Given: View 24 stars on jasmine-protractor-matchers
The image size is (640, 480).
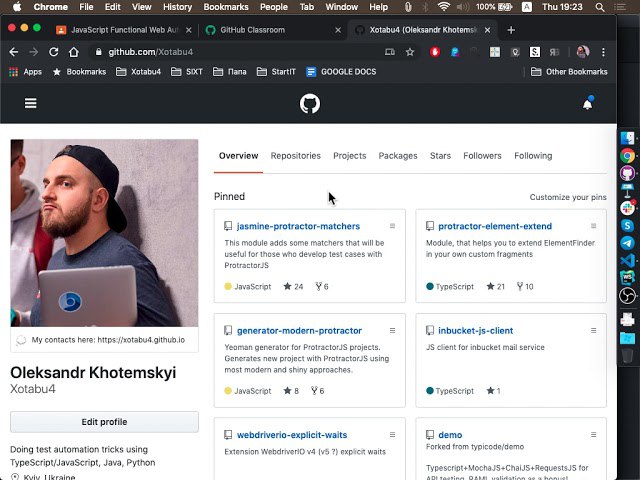Looking at the screenshot, I should point(293,287).
